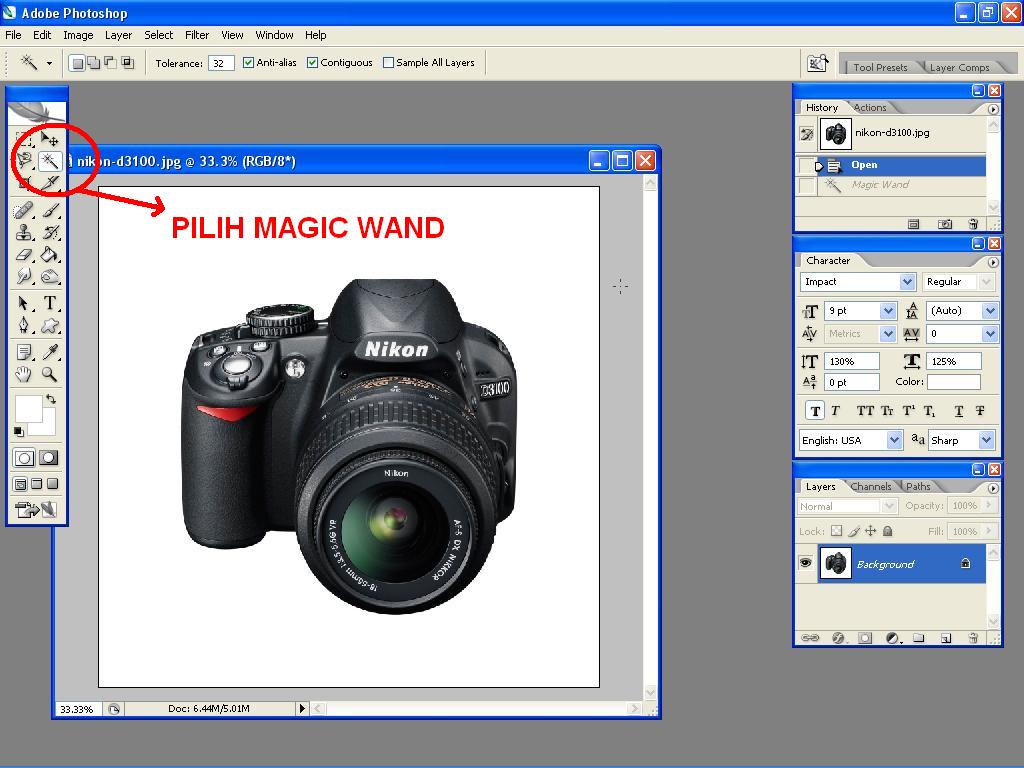Toggle Strikethrough in Character panel
This screenshot has height=768, width=1024.
click(980, 411)
